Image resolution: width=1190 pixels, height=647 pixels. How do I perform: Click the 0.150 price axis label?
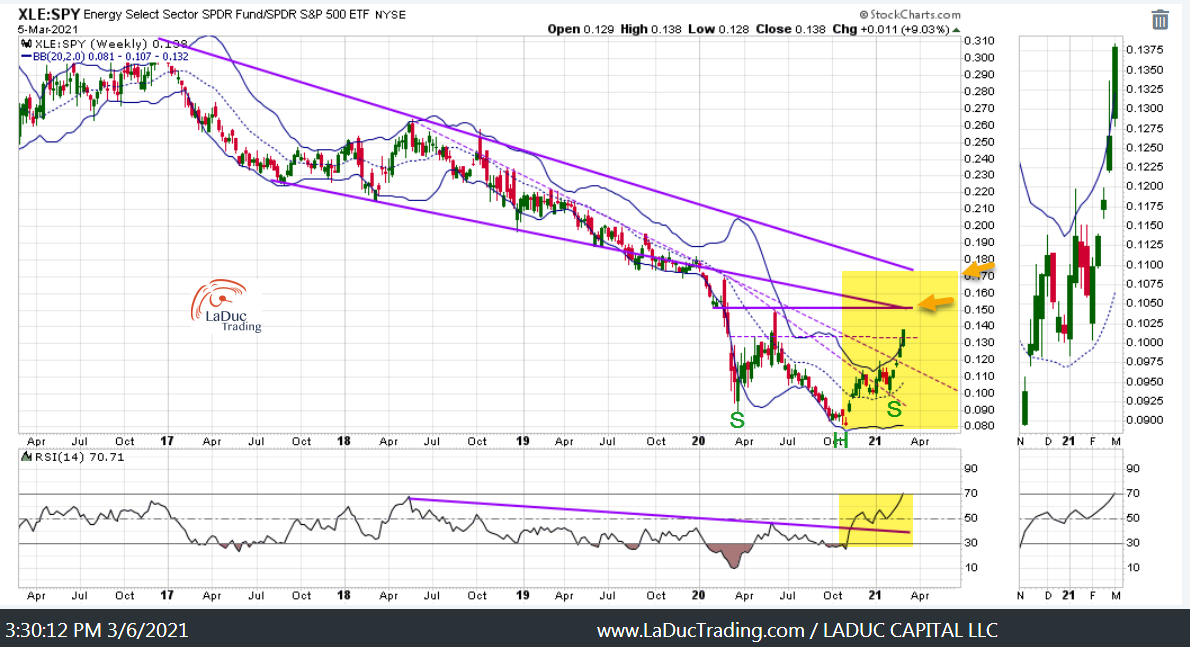979,309
